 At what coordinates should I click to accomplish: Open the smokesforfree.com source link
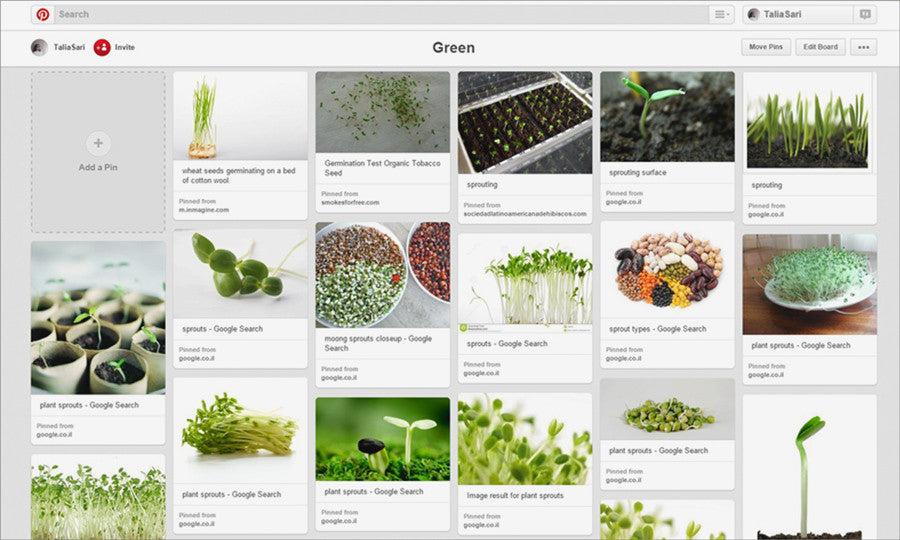point(349,202)
